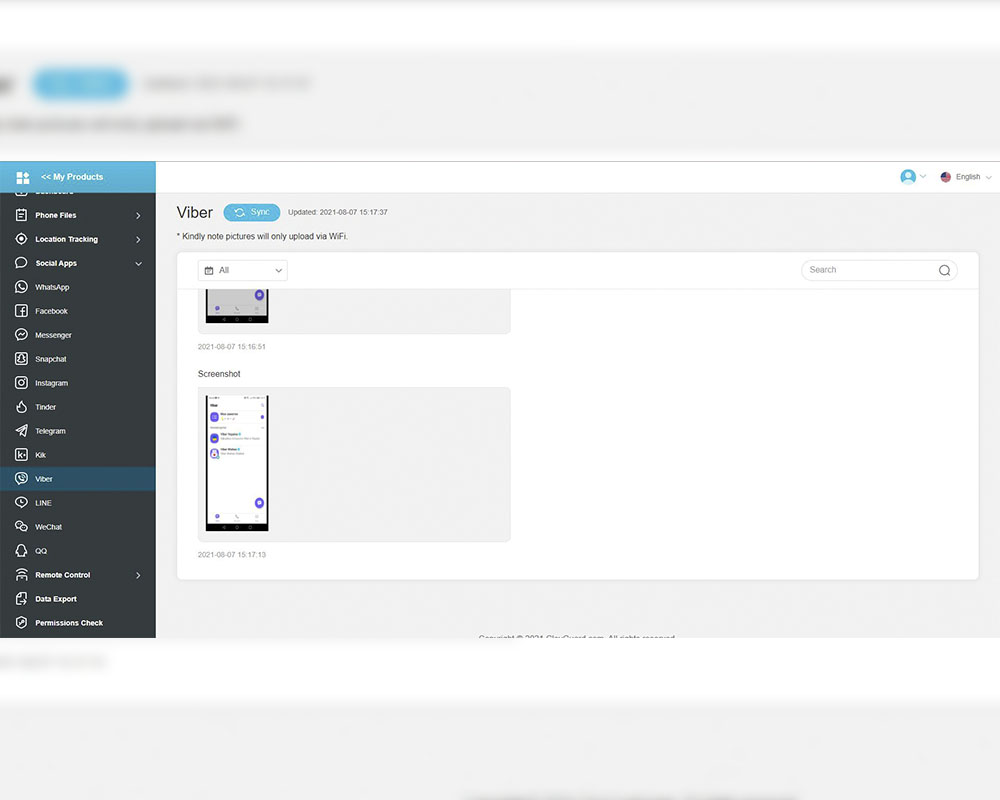The width and height of the screenshot is (1000, 800).
Task: Click the user account avatar icon
Action: point(908,177)
